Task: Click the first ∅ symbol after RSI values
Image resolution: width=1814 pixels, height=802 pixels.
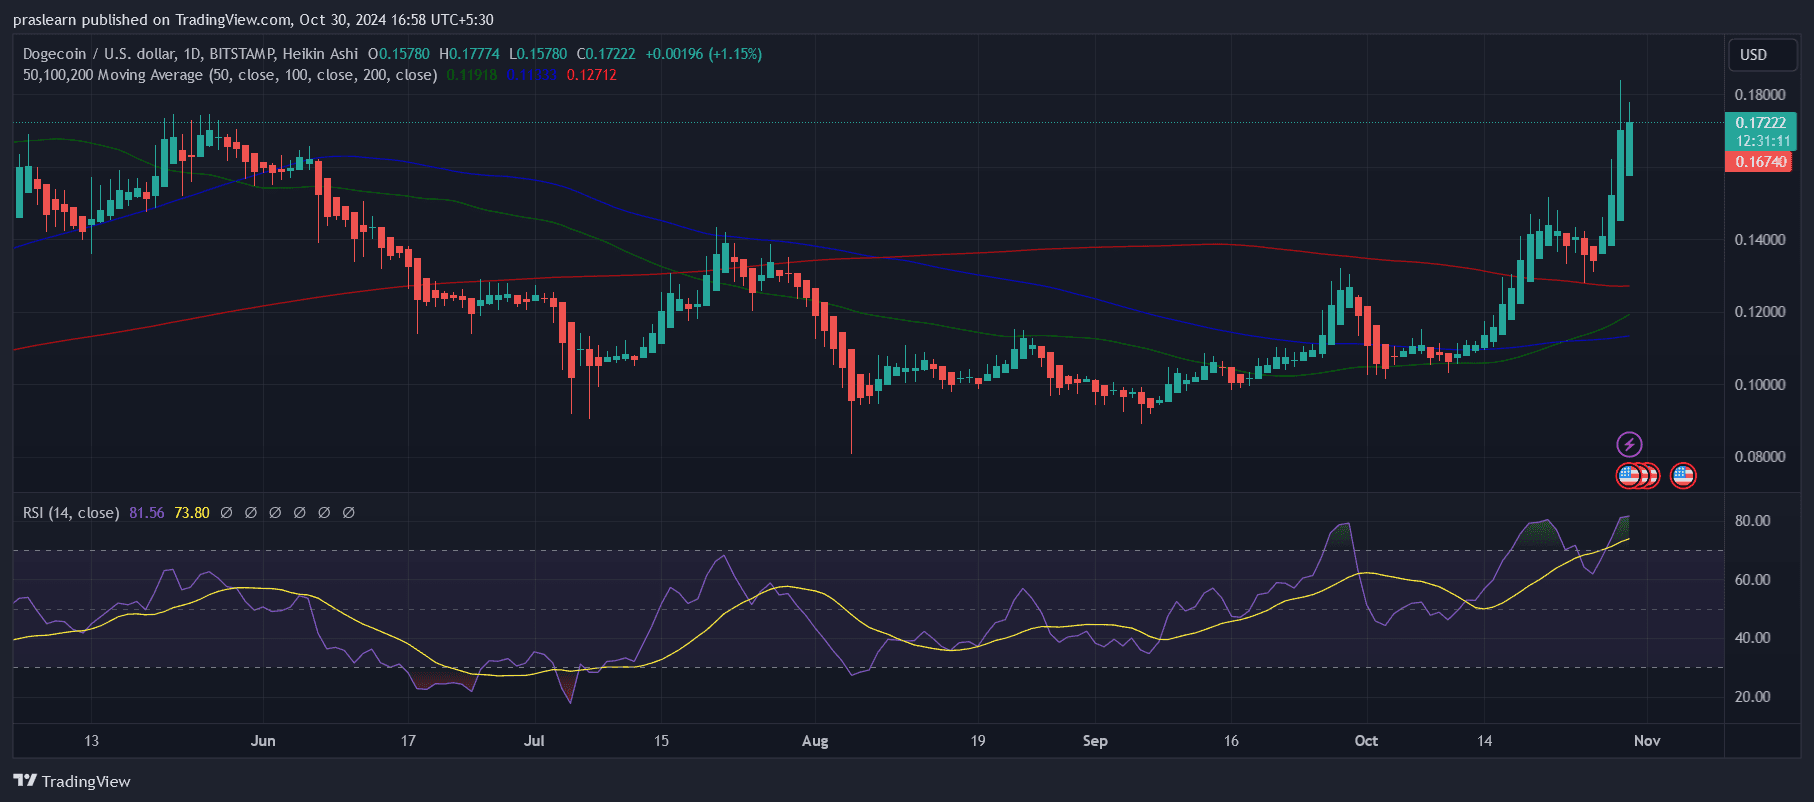Action: point(227,512)
